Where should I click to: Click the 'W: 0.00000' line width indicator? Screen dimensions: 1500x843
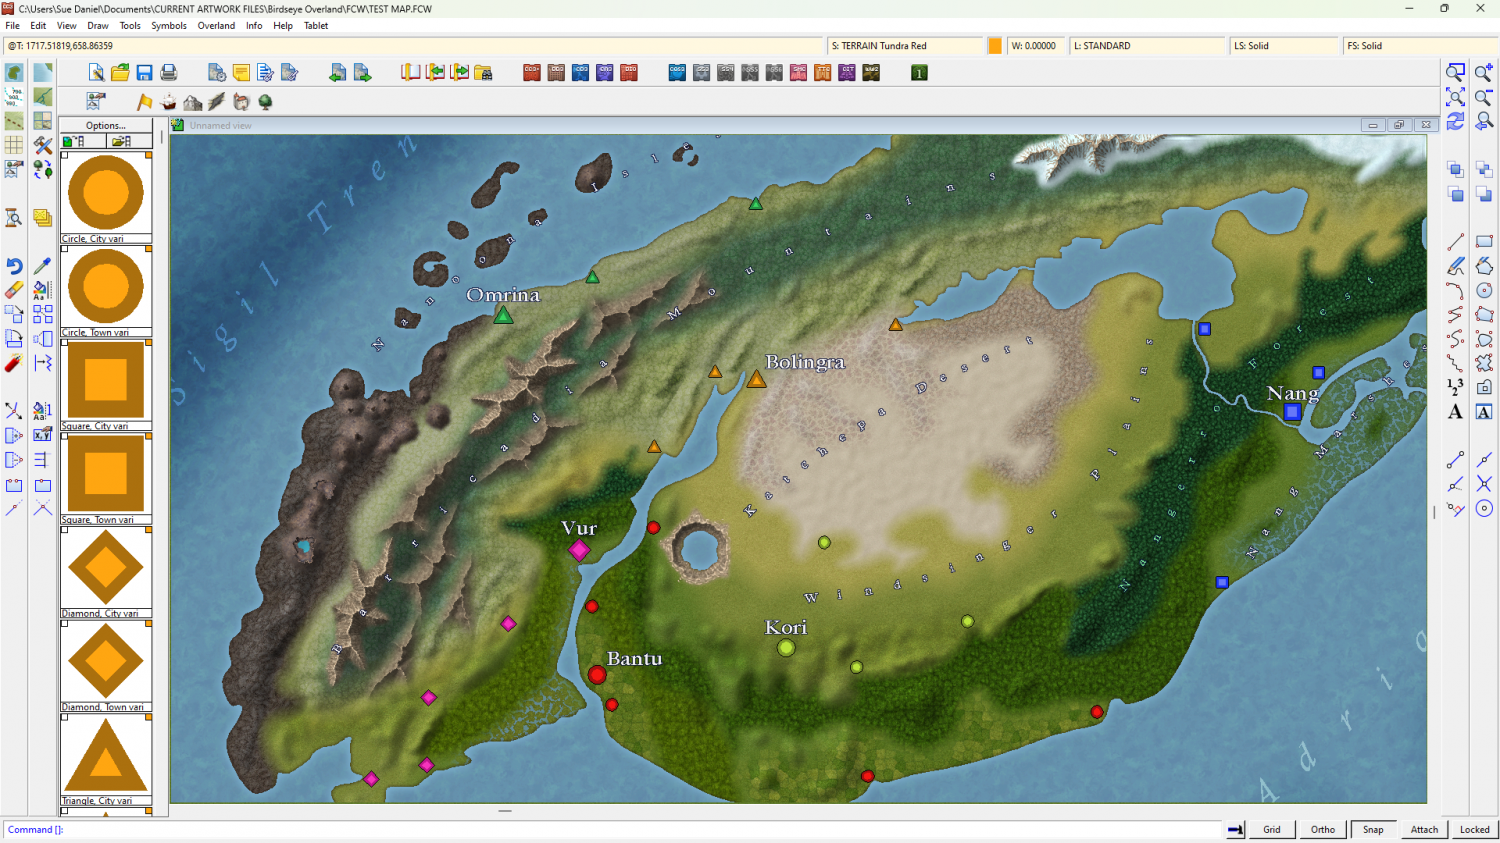click(x=1036, y=46)
